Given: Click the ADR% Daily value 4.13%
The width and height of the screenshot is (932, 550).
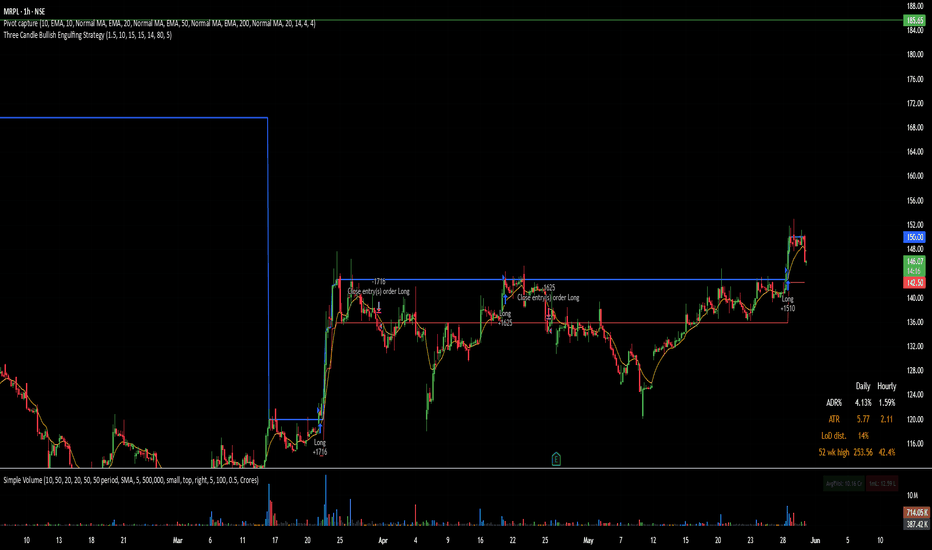Looking at the screenshot, I should (862, 403).
